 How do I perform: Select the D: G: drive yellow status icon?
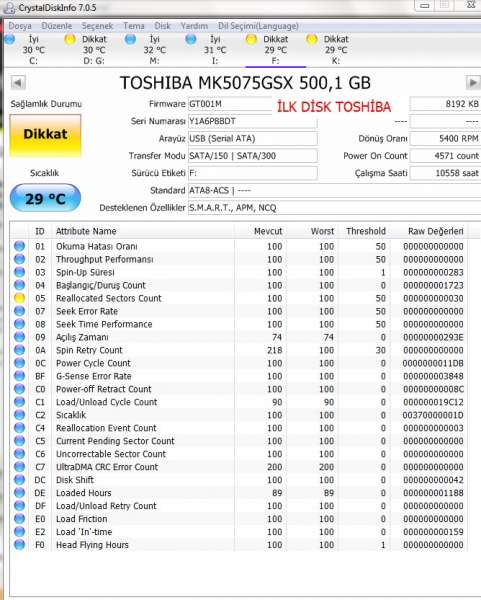(70, 39)
